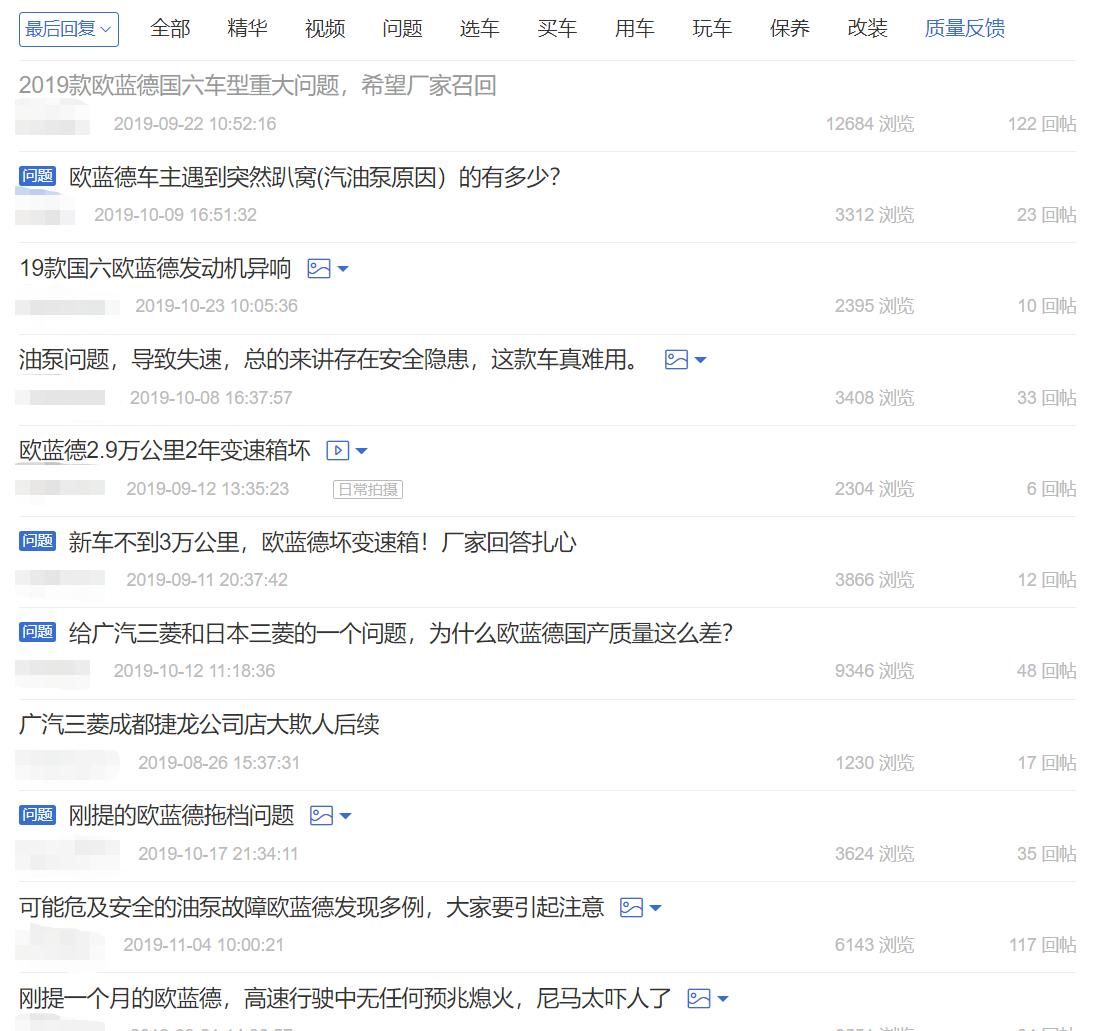Open post 欧蓝德2.9万公里2年变速箱坏
This screenshot has height=1031, width=1093.
[x=165, y=451]
